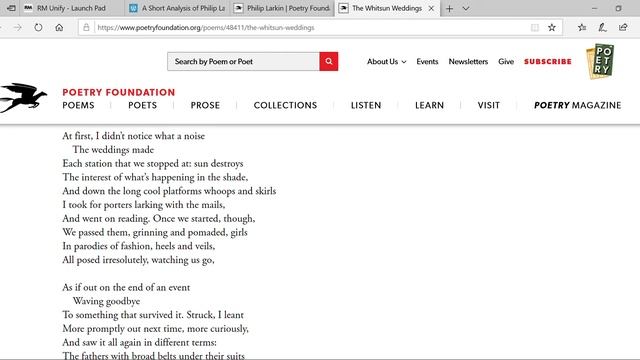640x360 pixels.
Task: Click line "To something that survived it. Struck, I leant"
Action: coord(153,315)
